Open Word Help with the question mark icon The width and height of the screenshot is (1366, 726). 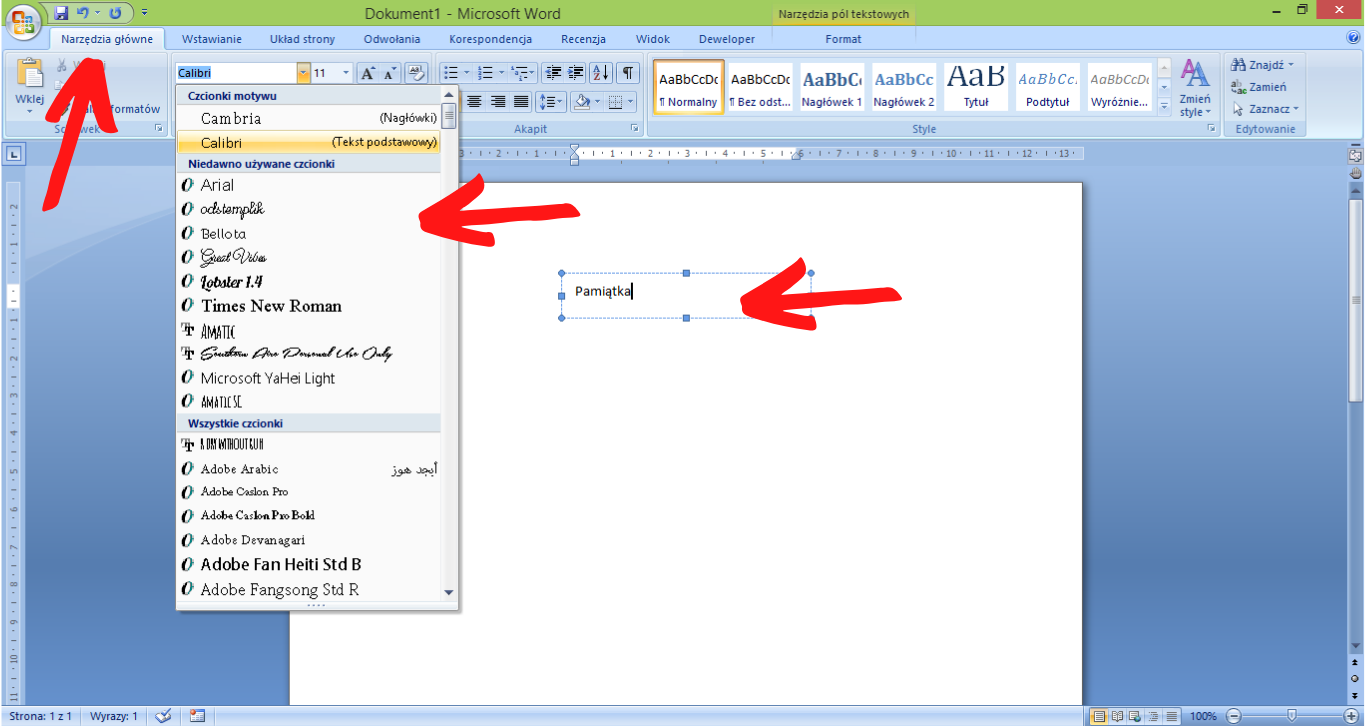[x=1353, y=38]
